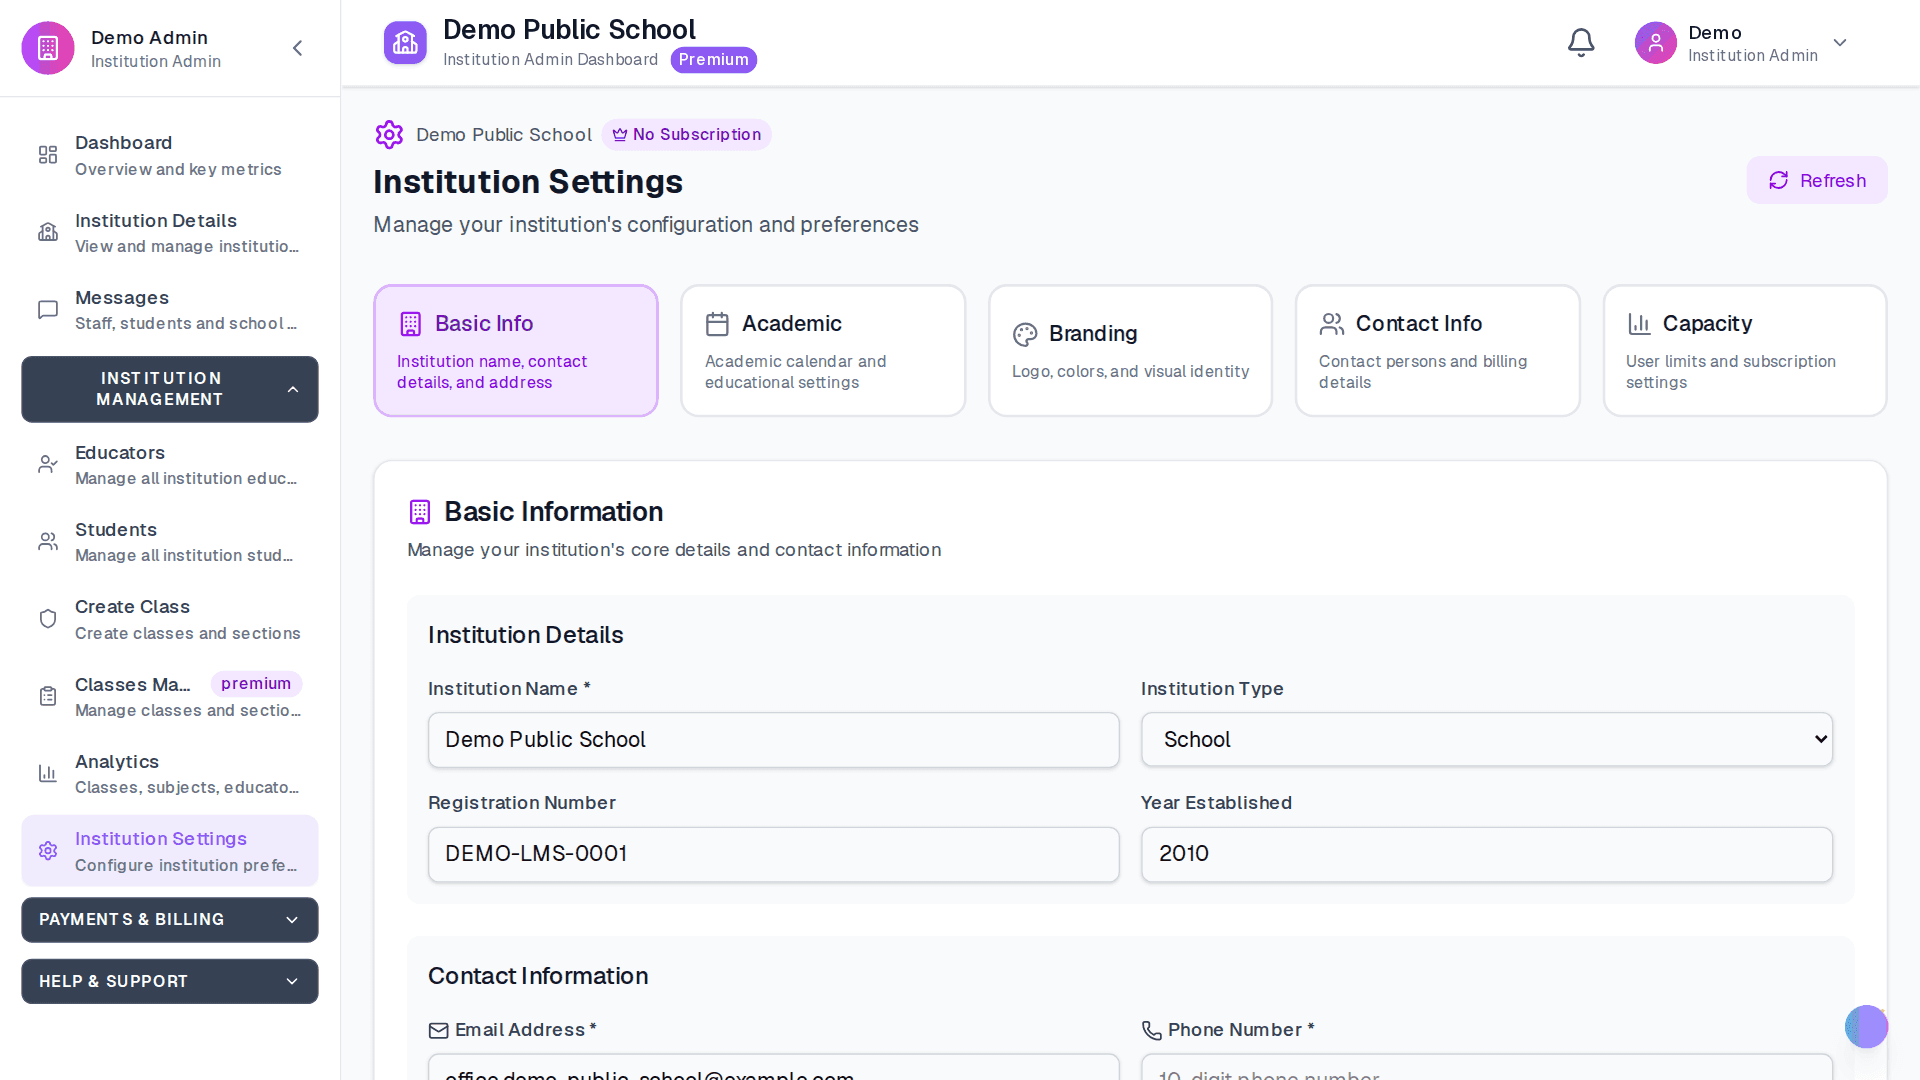The width and height of the screenshot is (1920, 1080).
Task: Switch to the Basic Info tab
Action: (516, 351)
